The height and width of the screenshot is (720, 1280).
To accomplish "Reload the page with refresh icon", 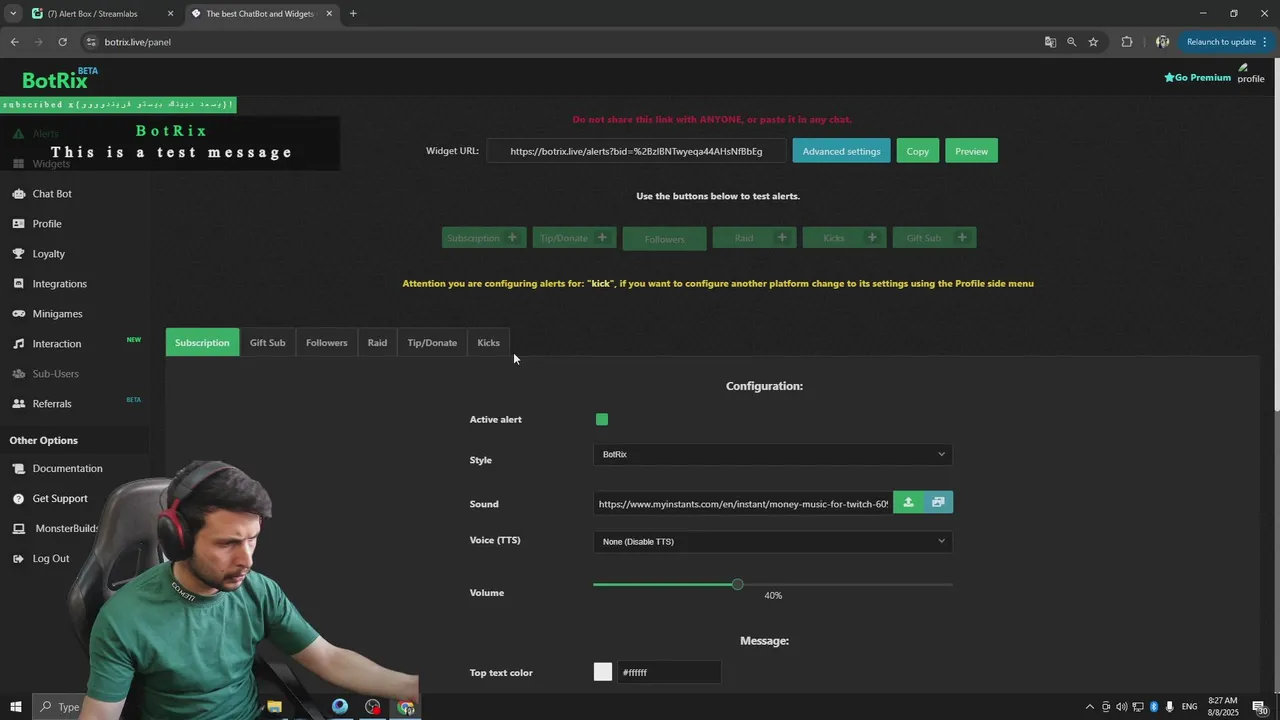I will (62, 42).
